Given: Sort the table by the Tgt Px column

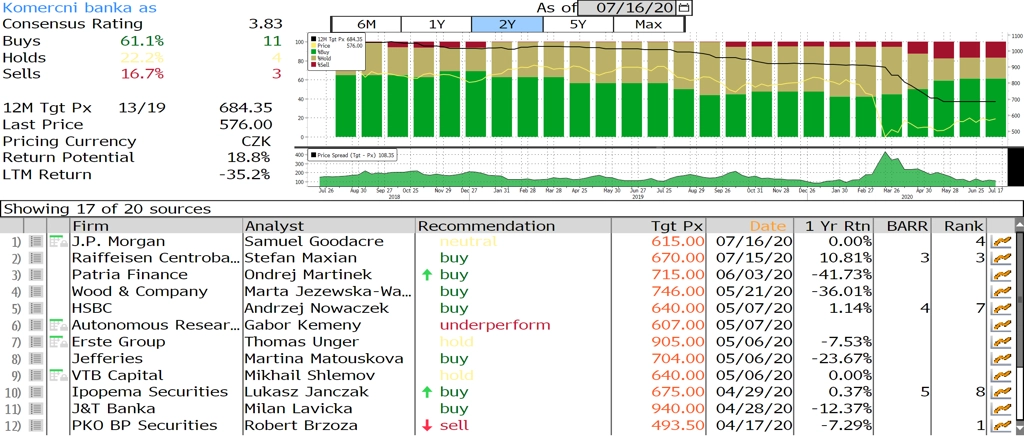Looking at the screenshot, I should [659, 226].
